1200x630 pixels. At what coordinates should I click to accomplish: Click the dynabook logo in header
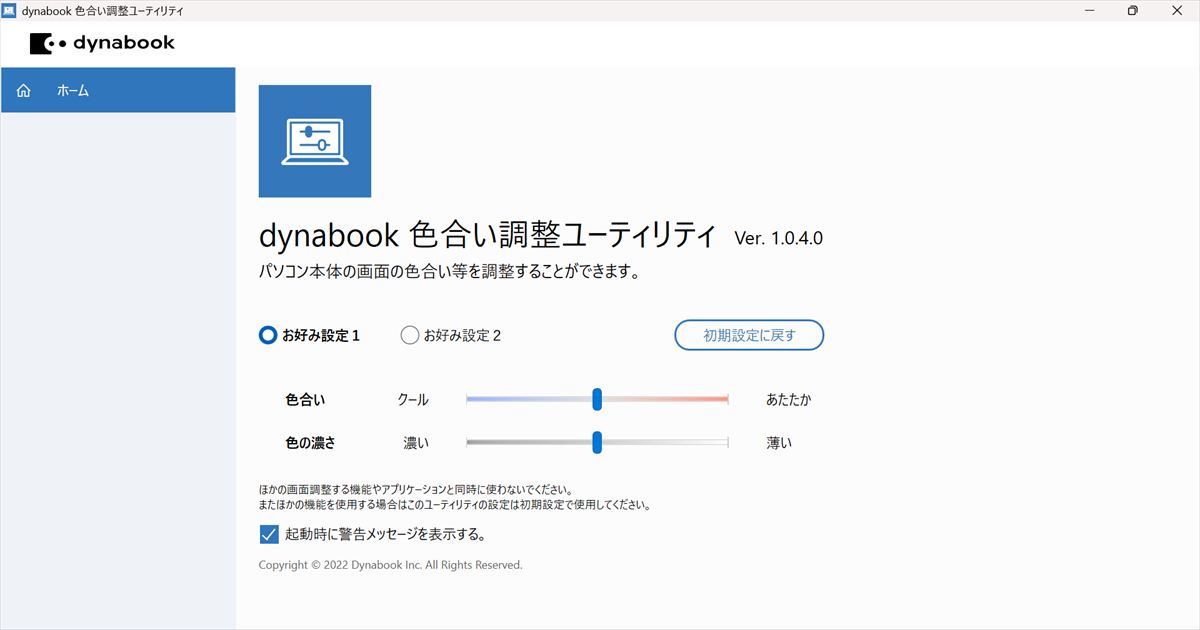click(102, 43)
